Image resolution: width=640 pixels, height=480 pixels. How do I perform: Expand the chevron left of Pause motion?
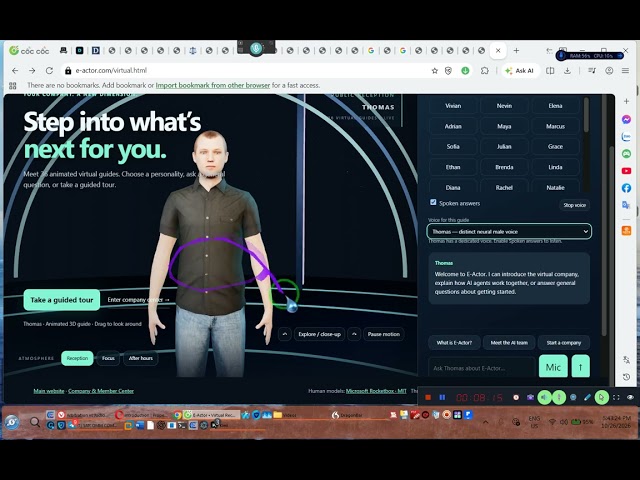[x=354, y=334]
